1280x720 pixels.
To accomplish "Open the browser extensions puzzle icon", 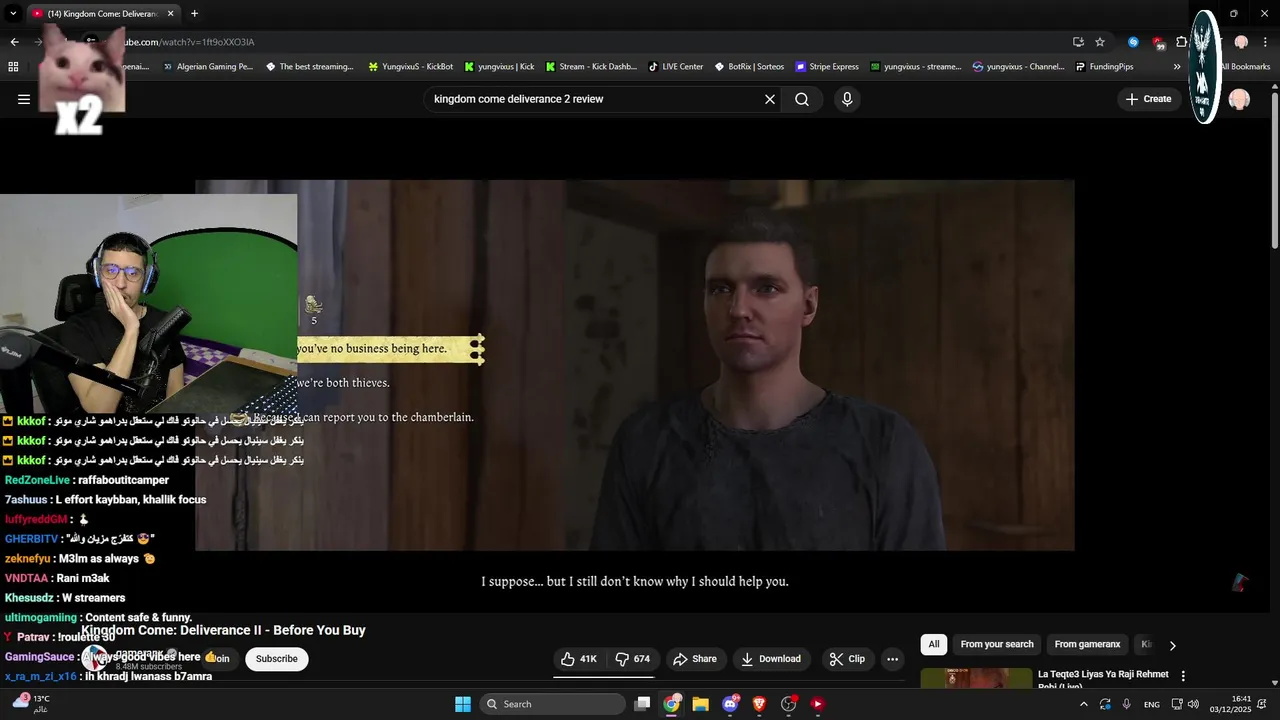I will click(1181, 42).
